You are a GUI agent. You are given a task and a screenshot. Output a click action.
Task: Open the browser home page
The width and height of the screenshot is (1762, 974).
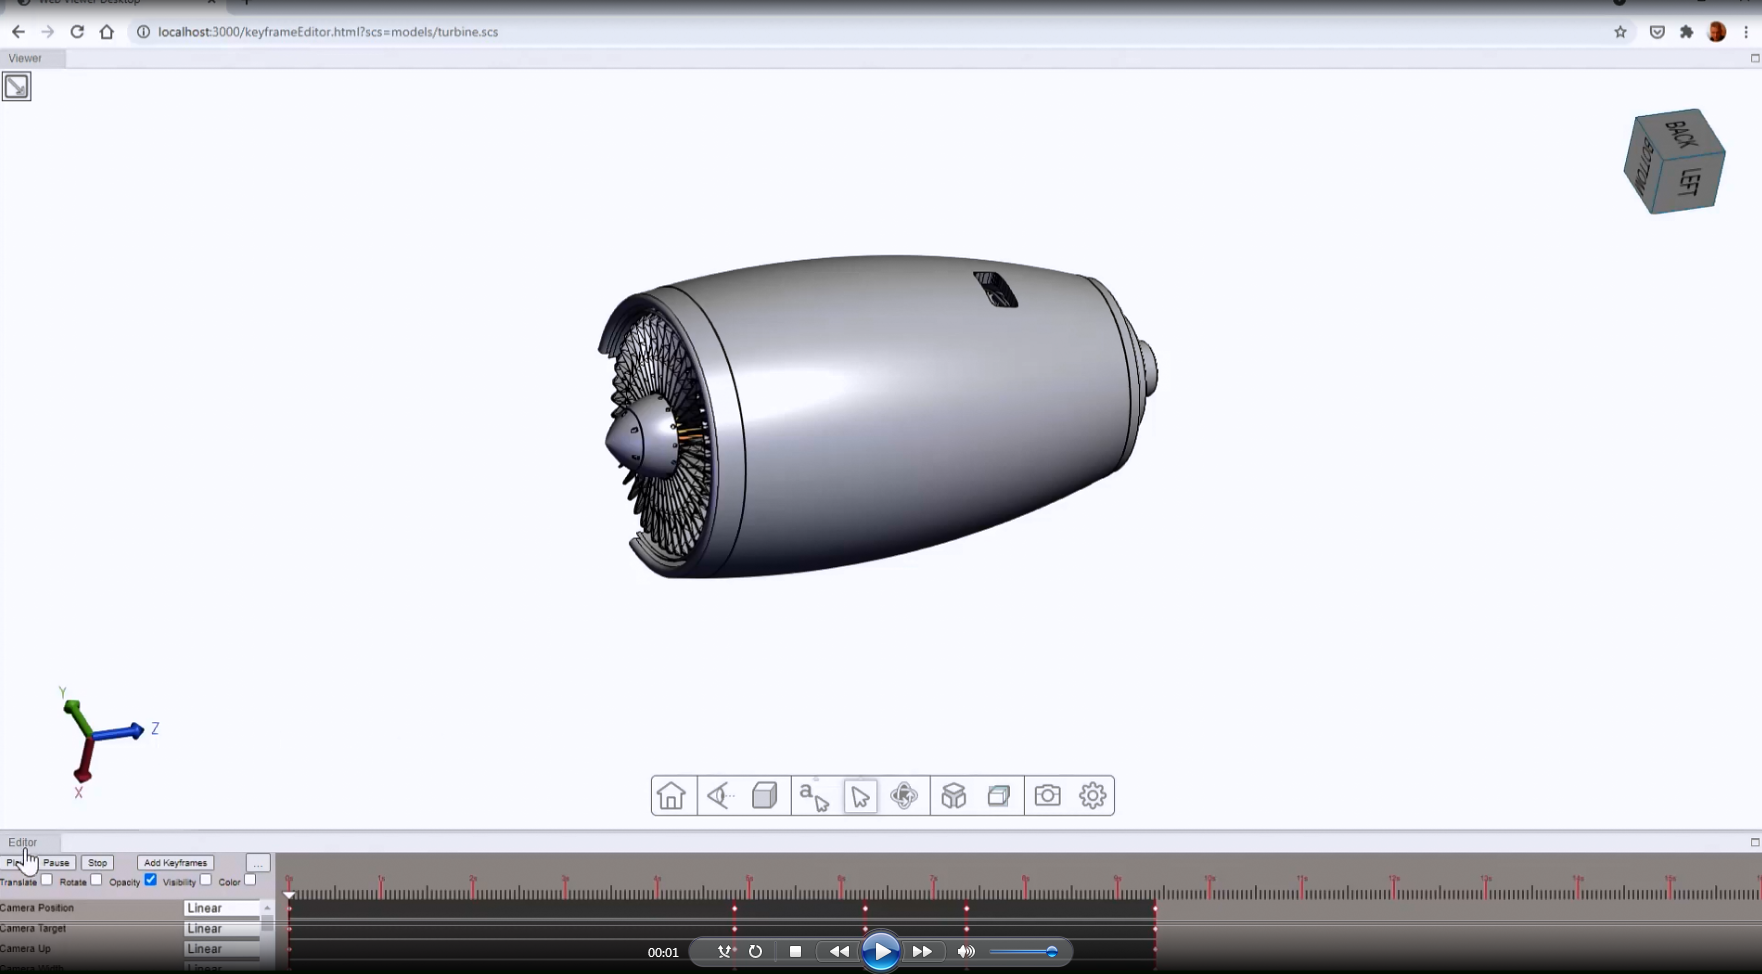click(x=107, y=32)
